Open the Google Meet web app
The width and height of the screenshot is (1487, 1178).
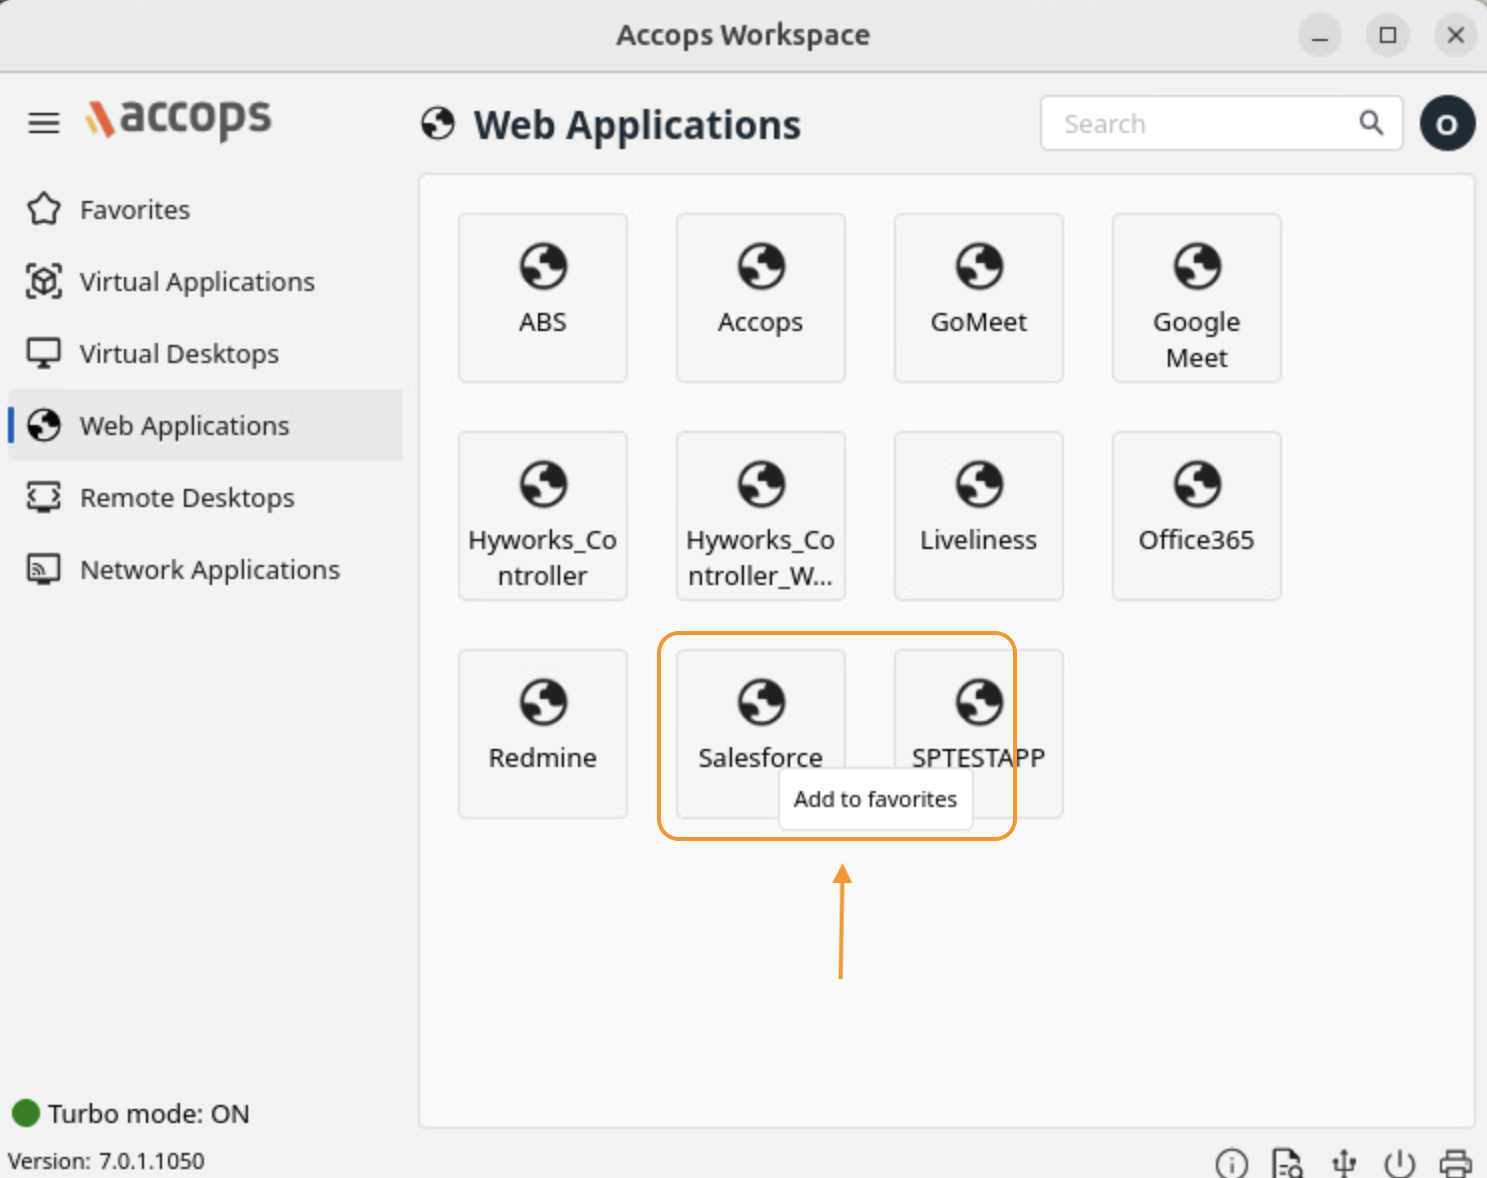coord(1196,297)
